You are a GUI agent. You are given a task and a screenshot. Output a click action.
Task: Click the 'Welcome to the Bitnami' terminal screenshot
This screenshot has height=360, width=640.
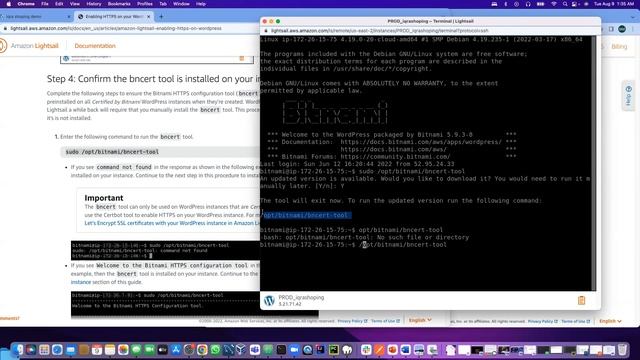pos(165,304)
